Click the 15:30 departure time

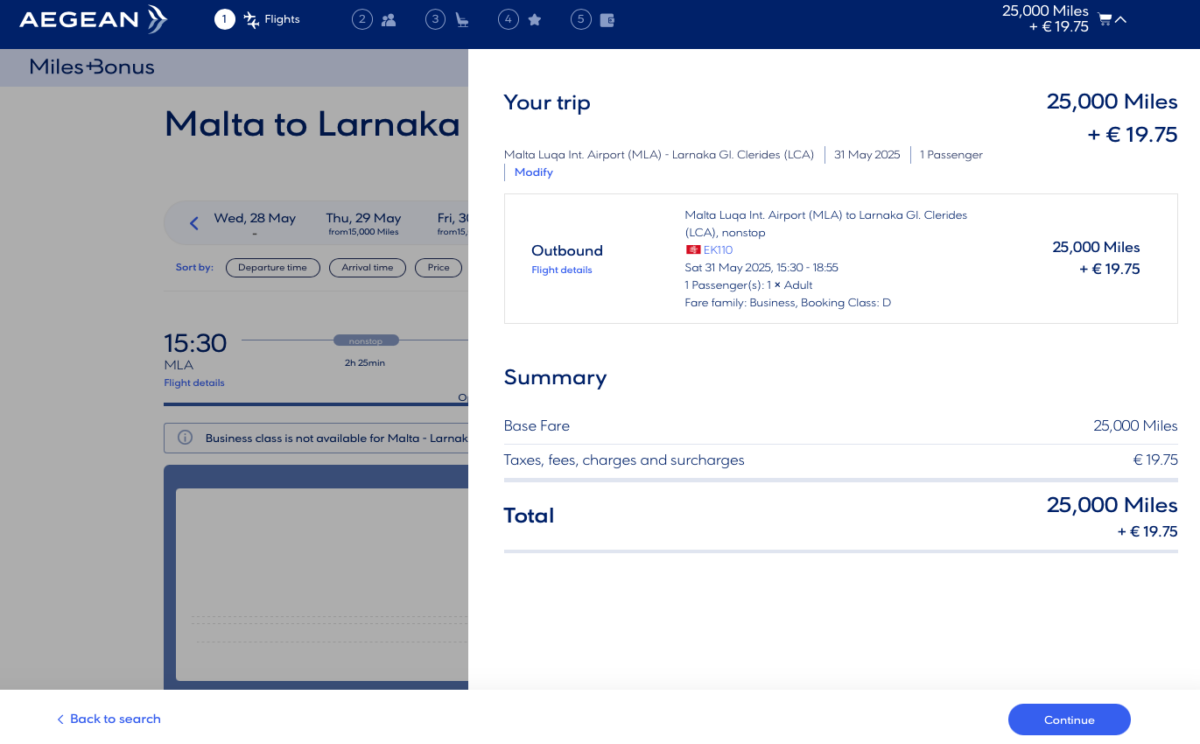(x=195, y=343)
